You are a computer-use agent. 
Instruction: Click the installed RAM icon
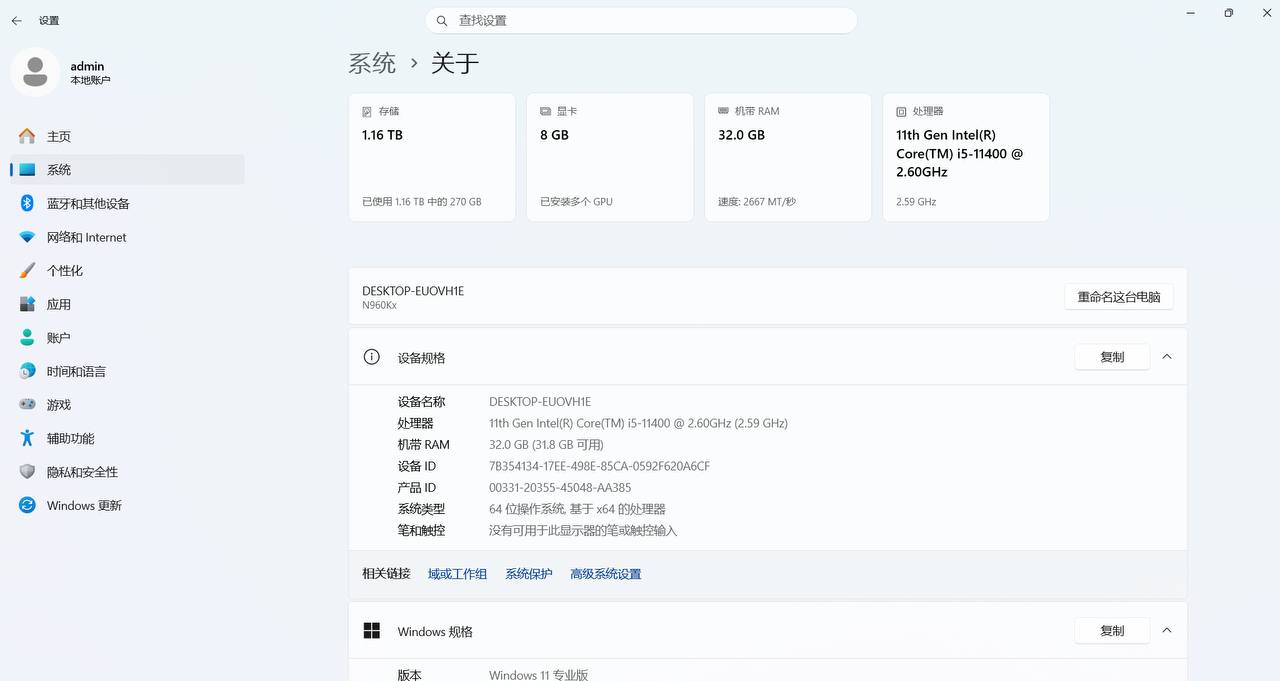(723, 111)
